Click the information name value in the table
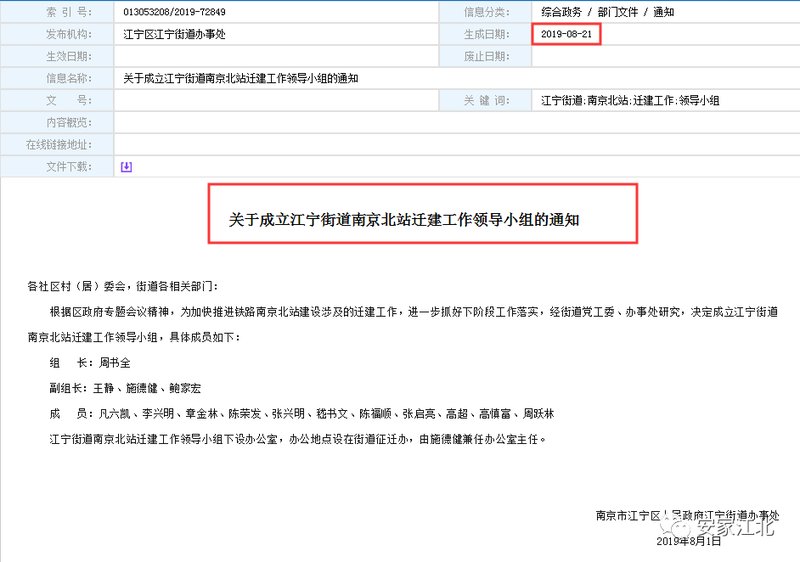Screen dimensions: 800x562 coord(240,79)
